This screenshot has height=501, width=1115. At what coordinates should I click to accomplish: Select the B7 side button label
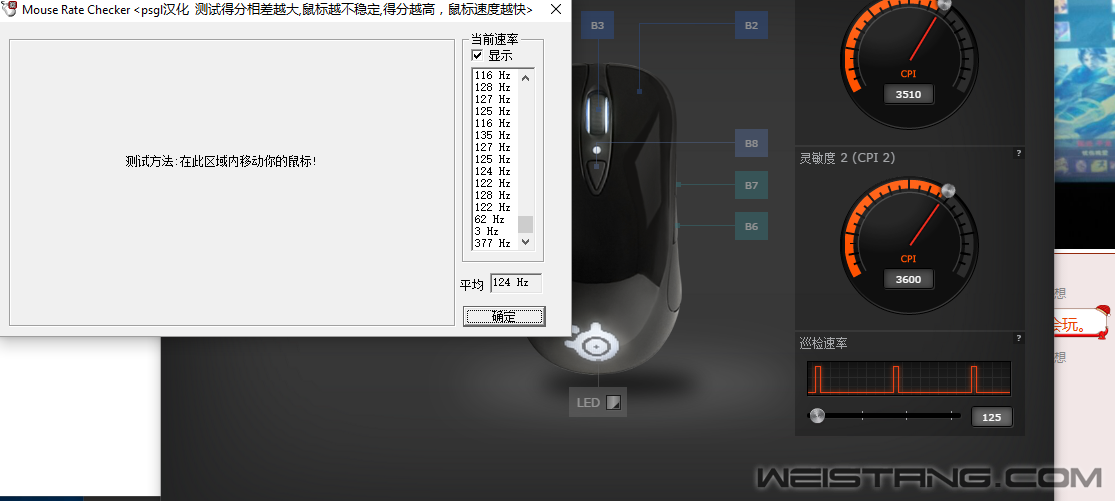click(x=752, y=185)
